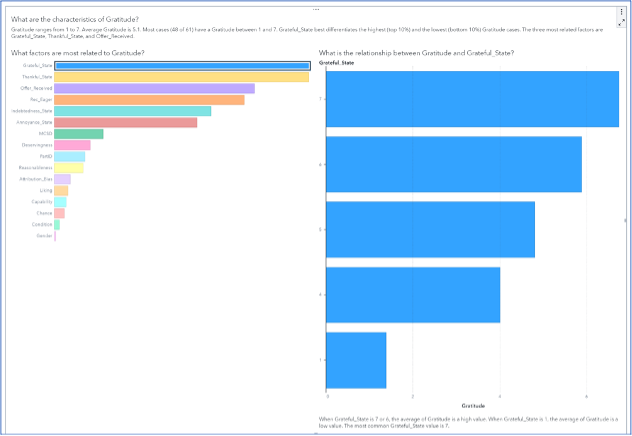The width and height of the screenshot is (632, 436).
Task: Click the shortest bar for Grateful_State 1
Action: 356,360
